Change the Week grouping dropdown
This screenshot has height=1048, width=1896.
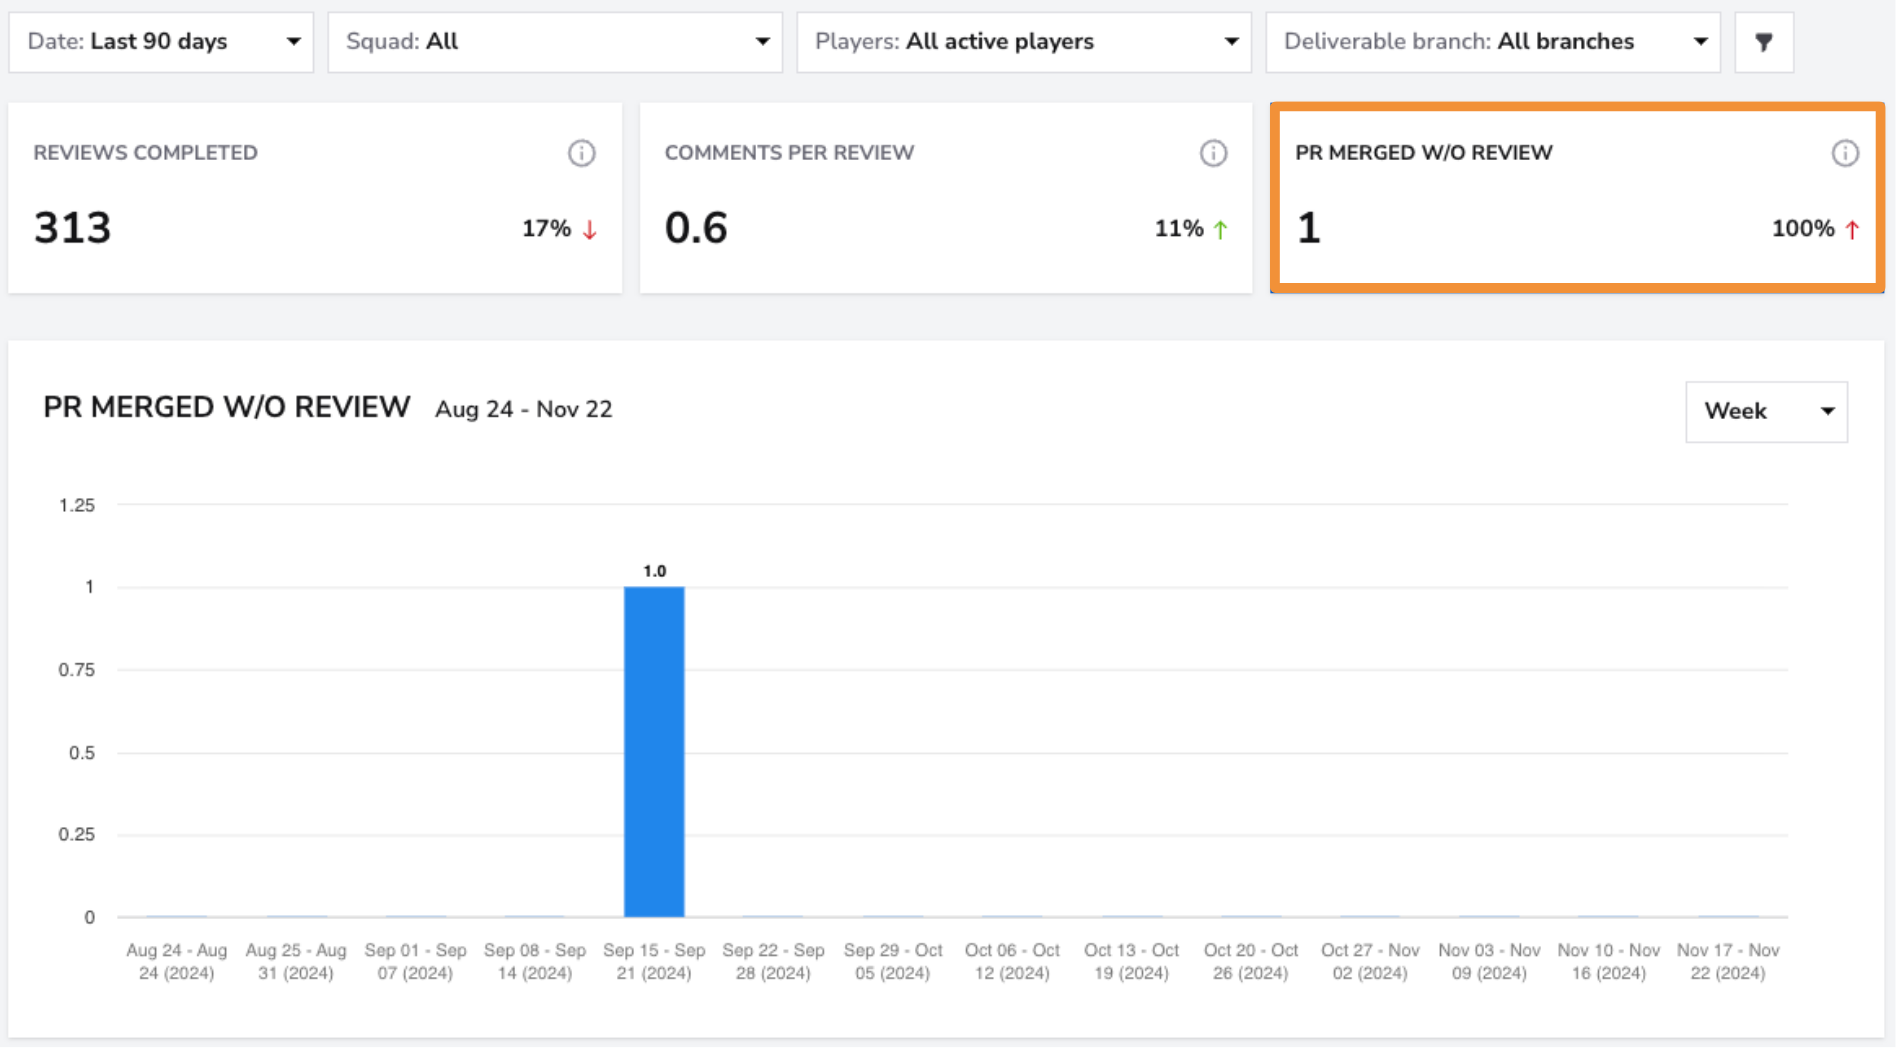pos(1766,411)
